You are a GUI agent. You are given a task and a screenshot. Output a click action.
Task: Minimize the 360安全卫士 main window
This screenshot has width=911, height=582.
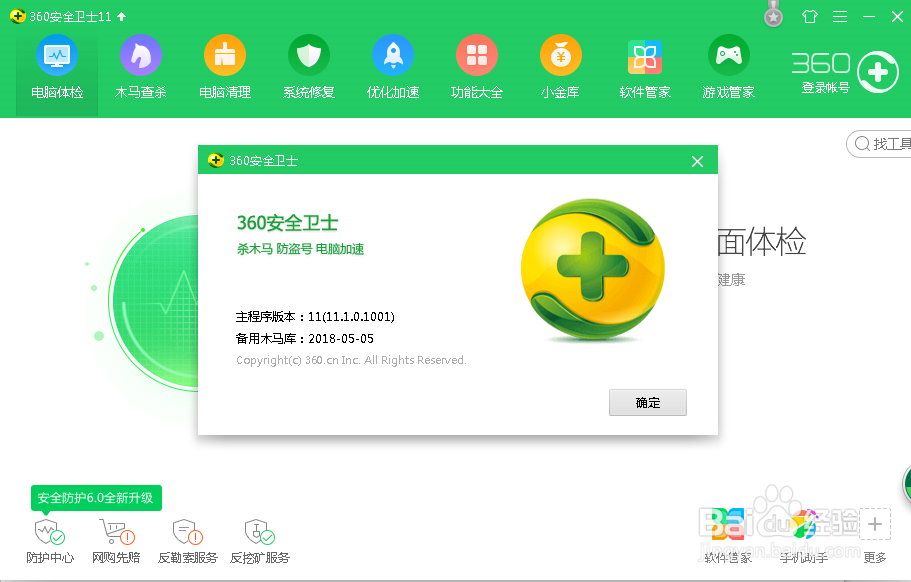[869, 17]
